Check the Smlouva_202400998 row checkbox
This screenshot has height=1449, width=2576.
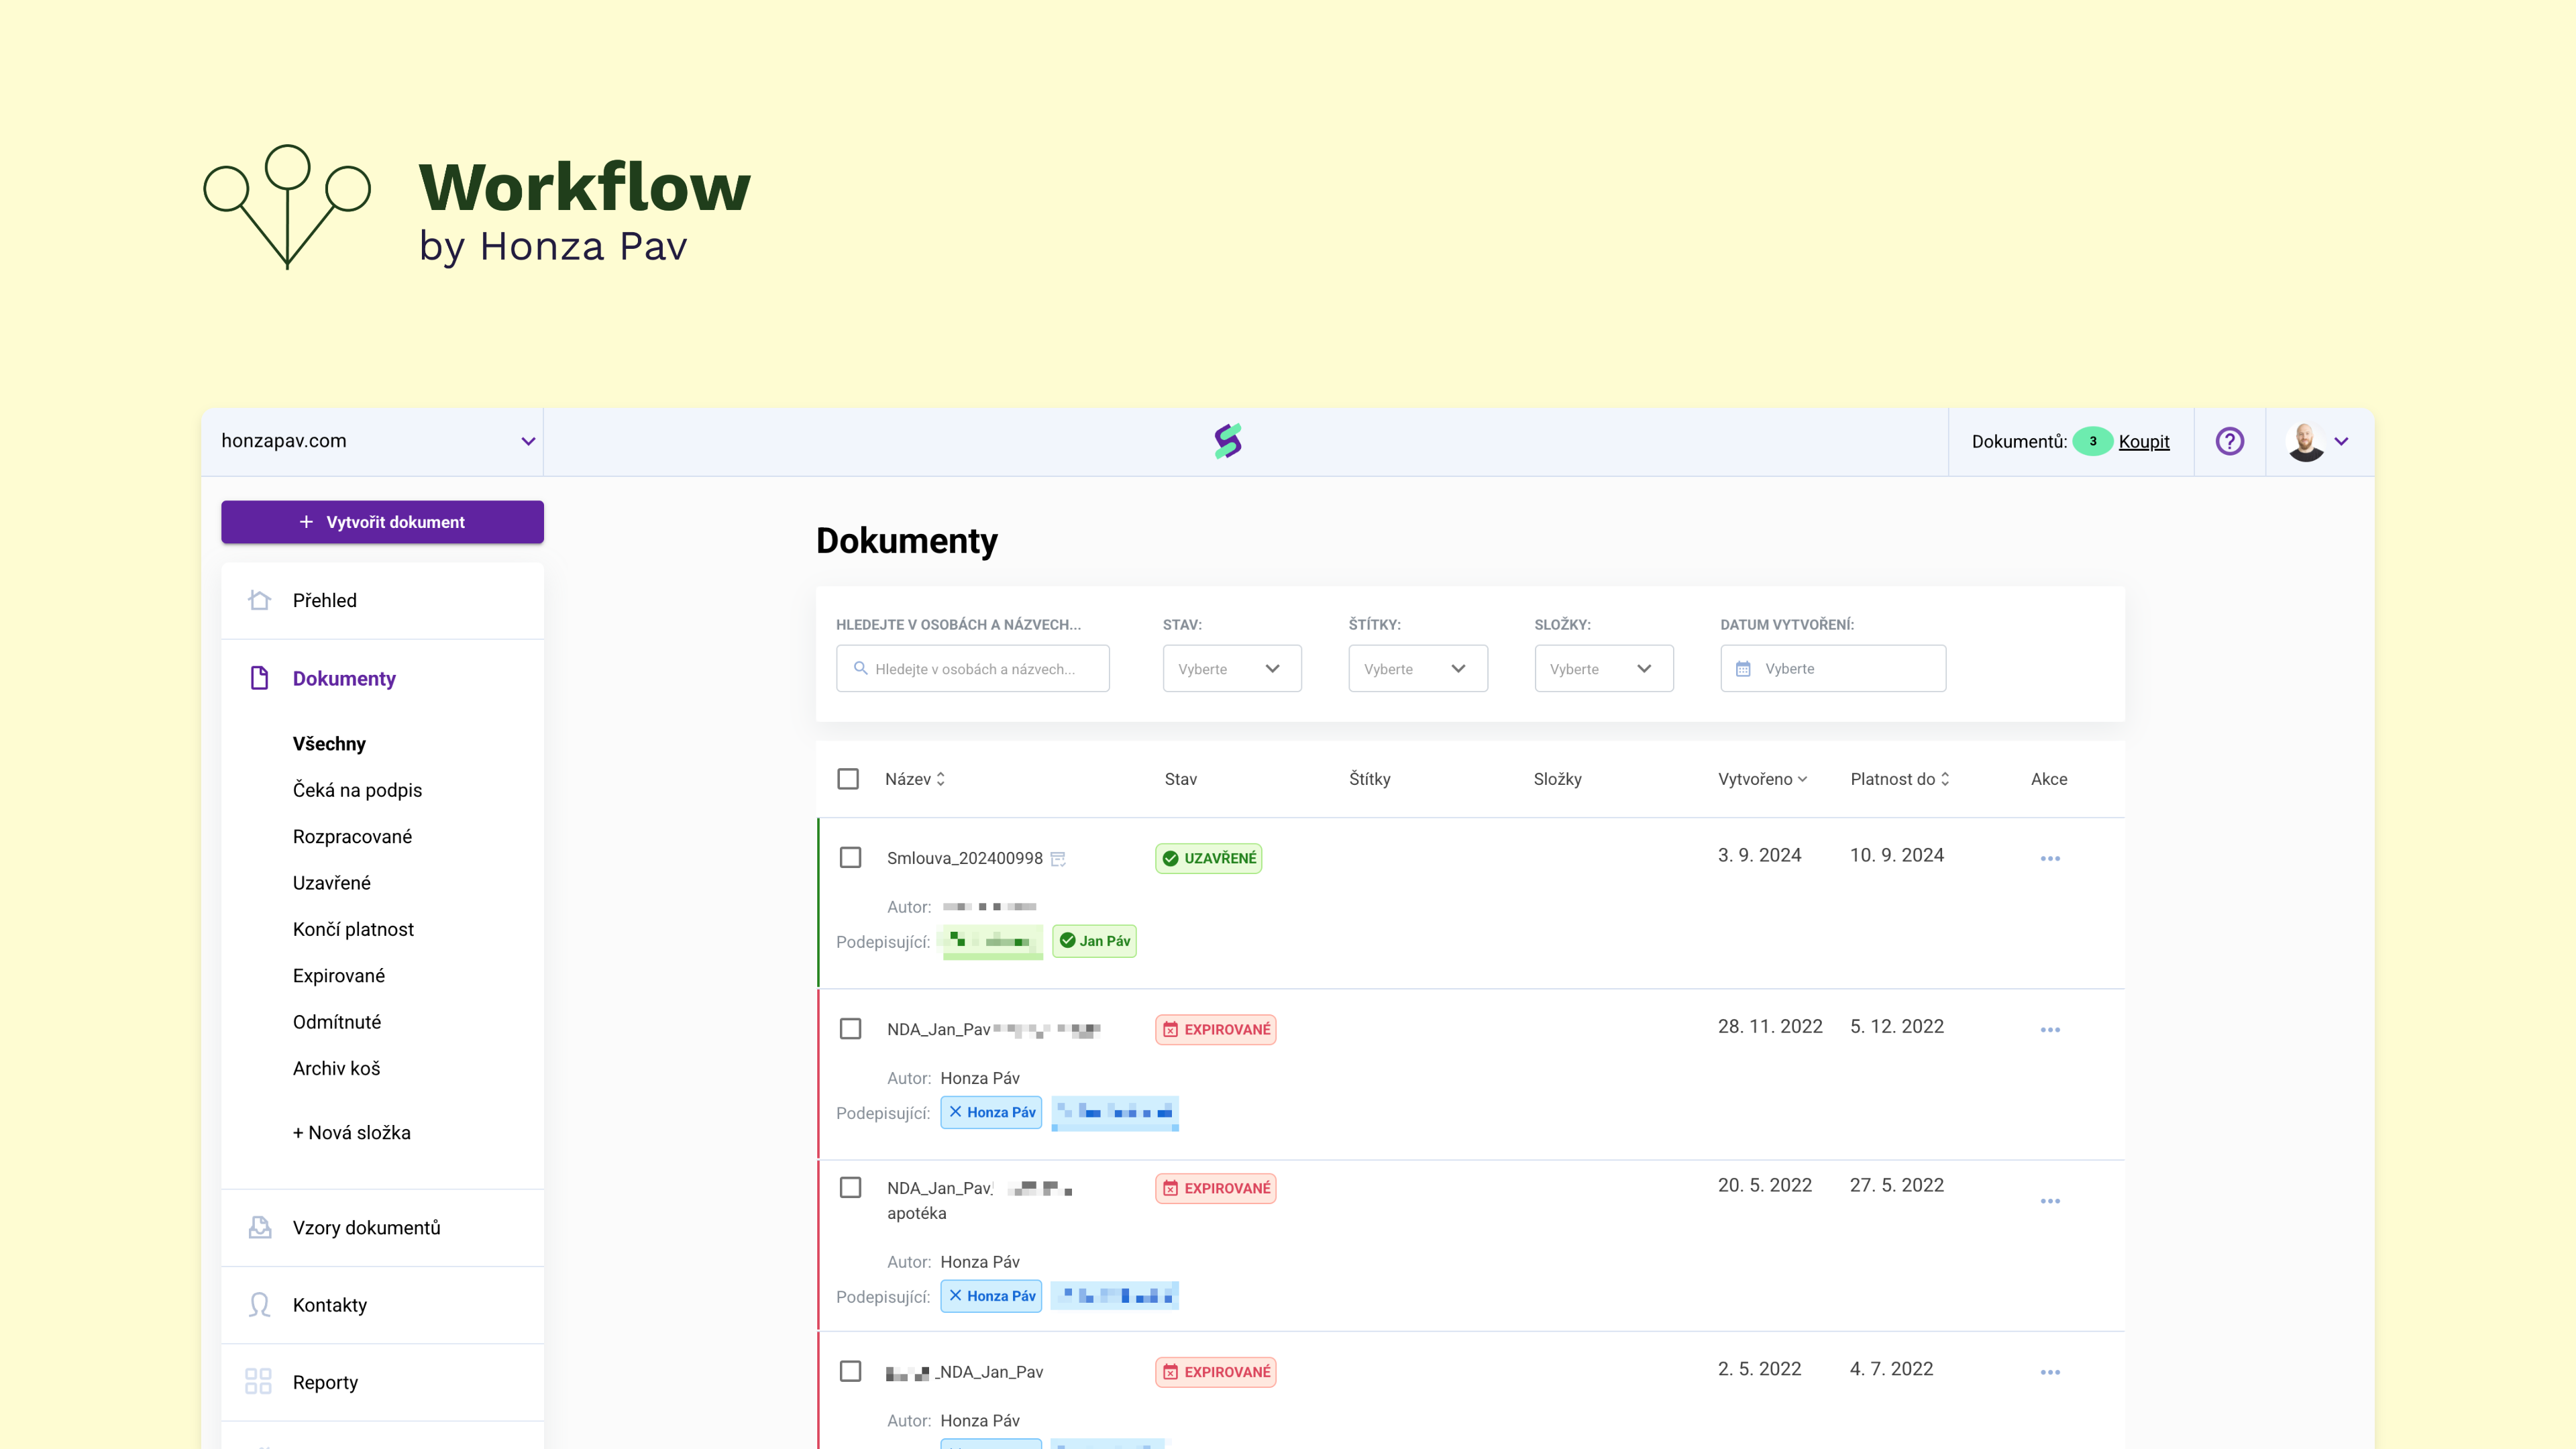coord(850,858)
